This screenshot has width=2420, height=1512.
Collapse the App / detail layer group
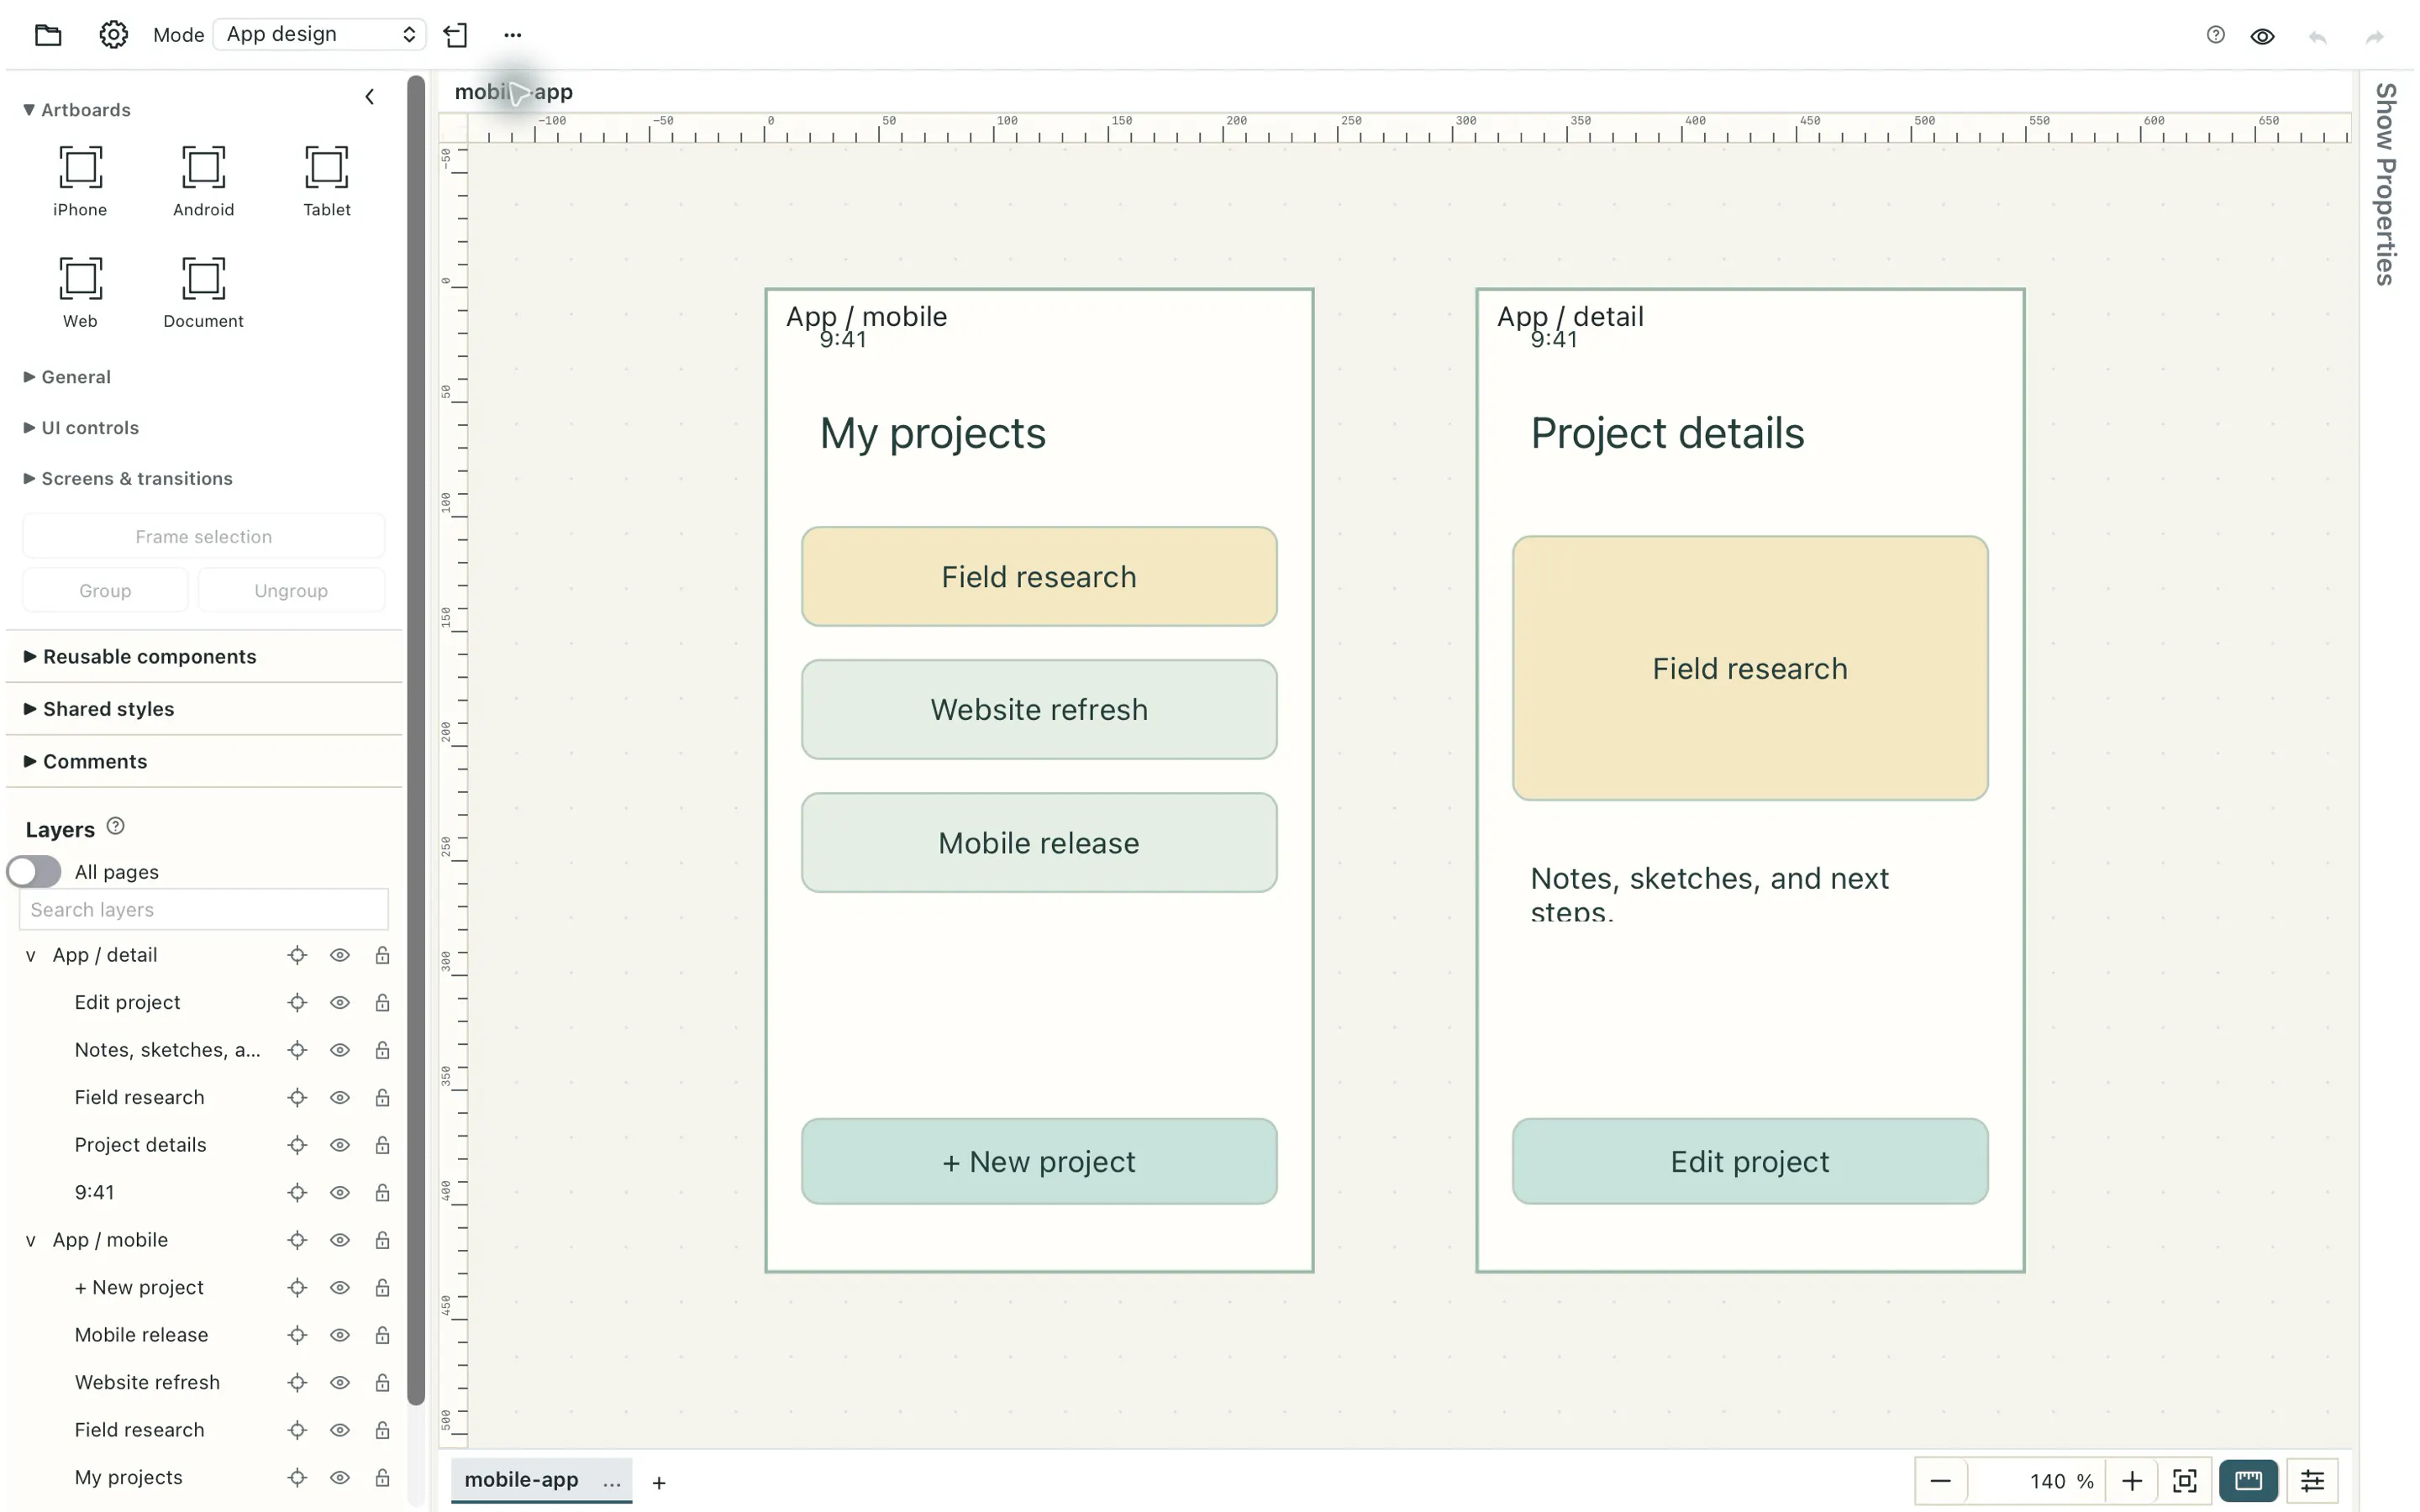click(x=30, y=955)
